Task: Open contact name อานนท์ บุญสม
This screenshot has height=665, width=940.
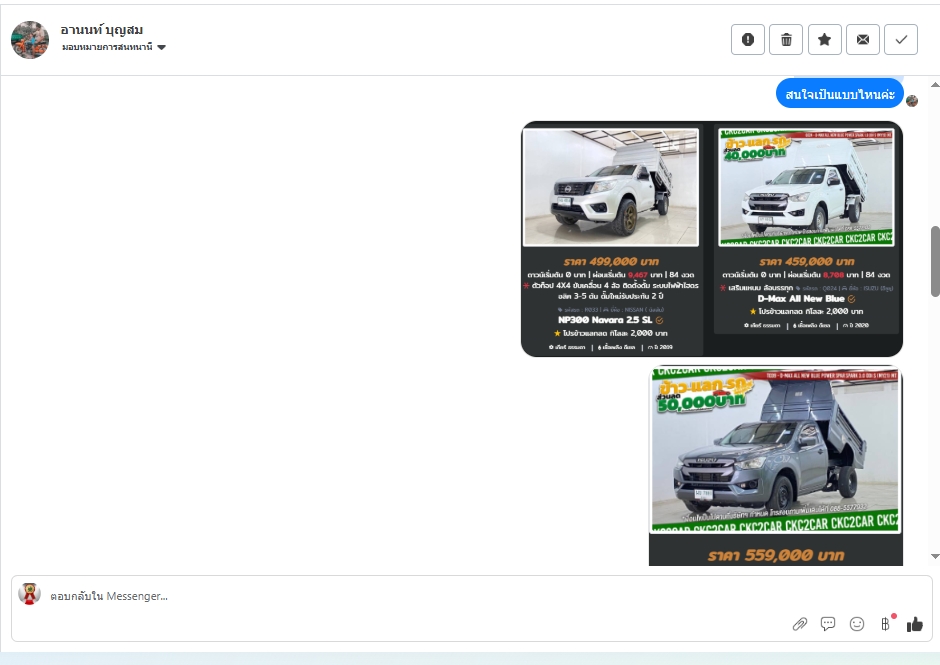Action: (101, 29)
